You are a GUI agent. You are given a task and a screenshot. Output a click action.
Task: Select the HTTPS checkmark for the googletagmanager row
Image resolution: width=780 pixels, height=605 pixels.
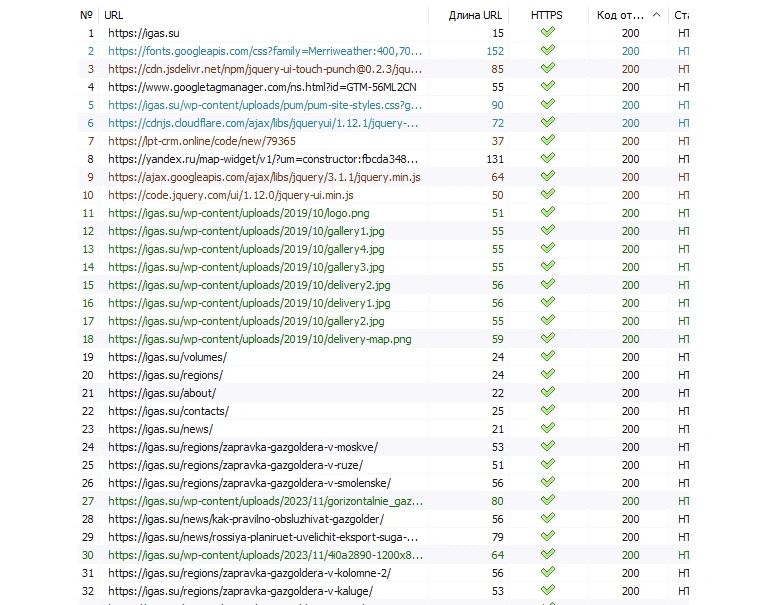coord(548,86)
